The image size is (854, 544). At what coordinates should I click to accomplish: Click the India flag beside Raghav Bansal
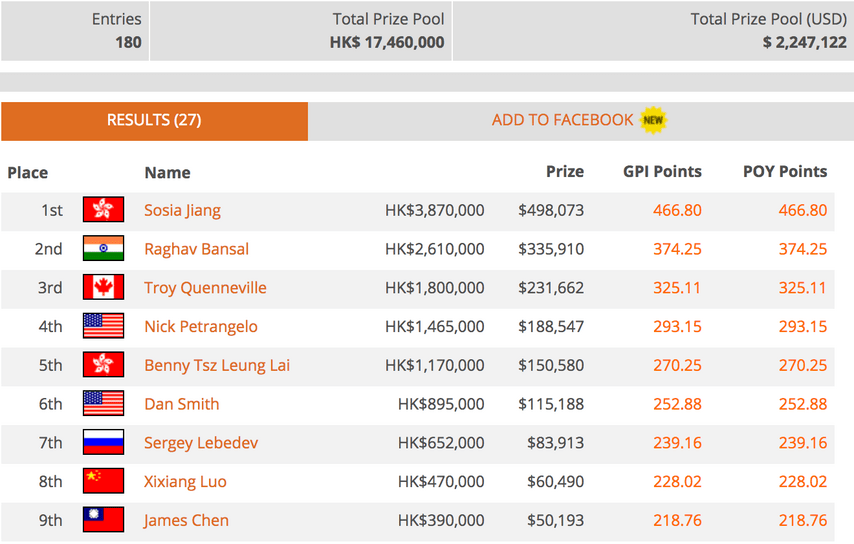[x=103, y=248]
